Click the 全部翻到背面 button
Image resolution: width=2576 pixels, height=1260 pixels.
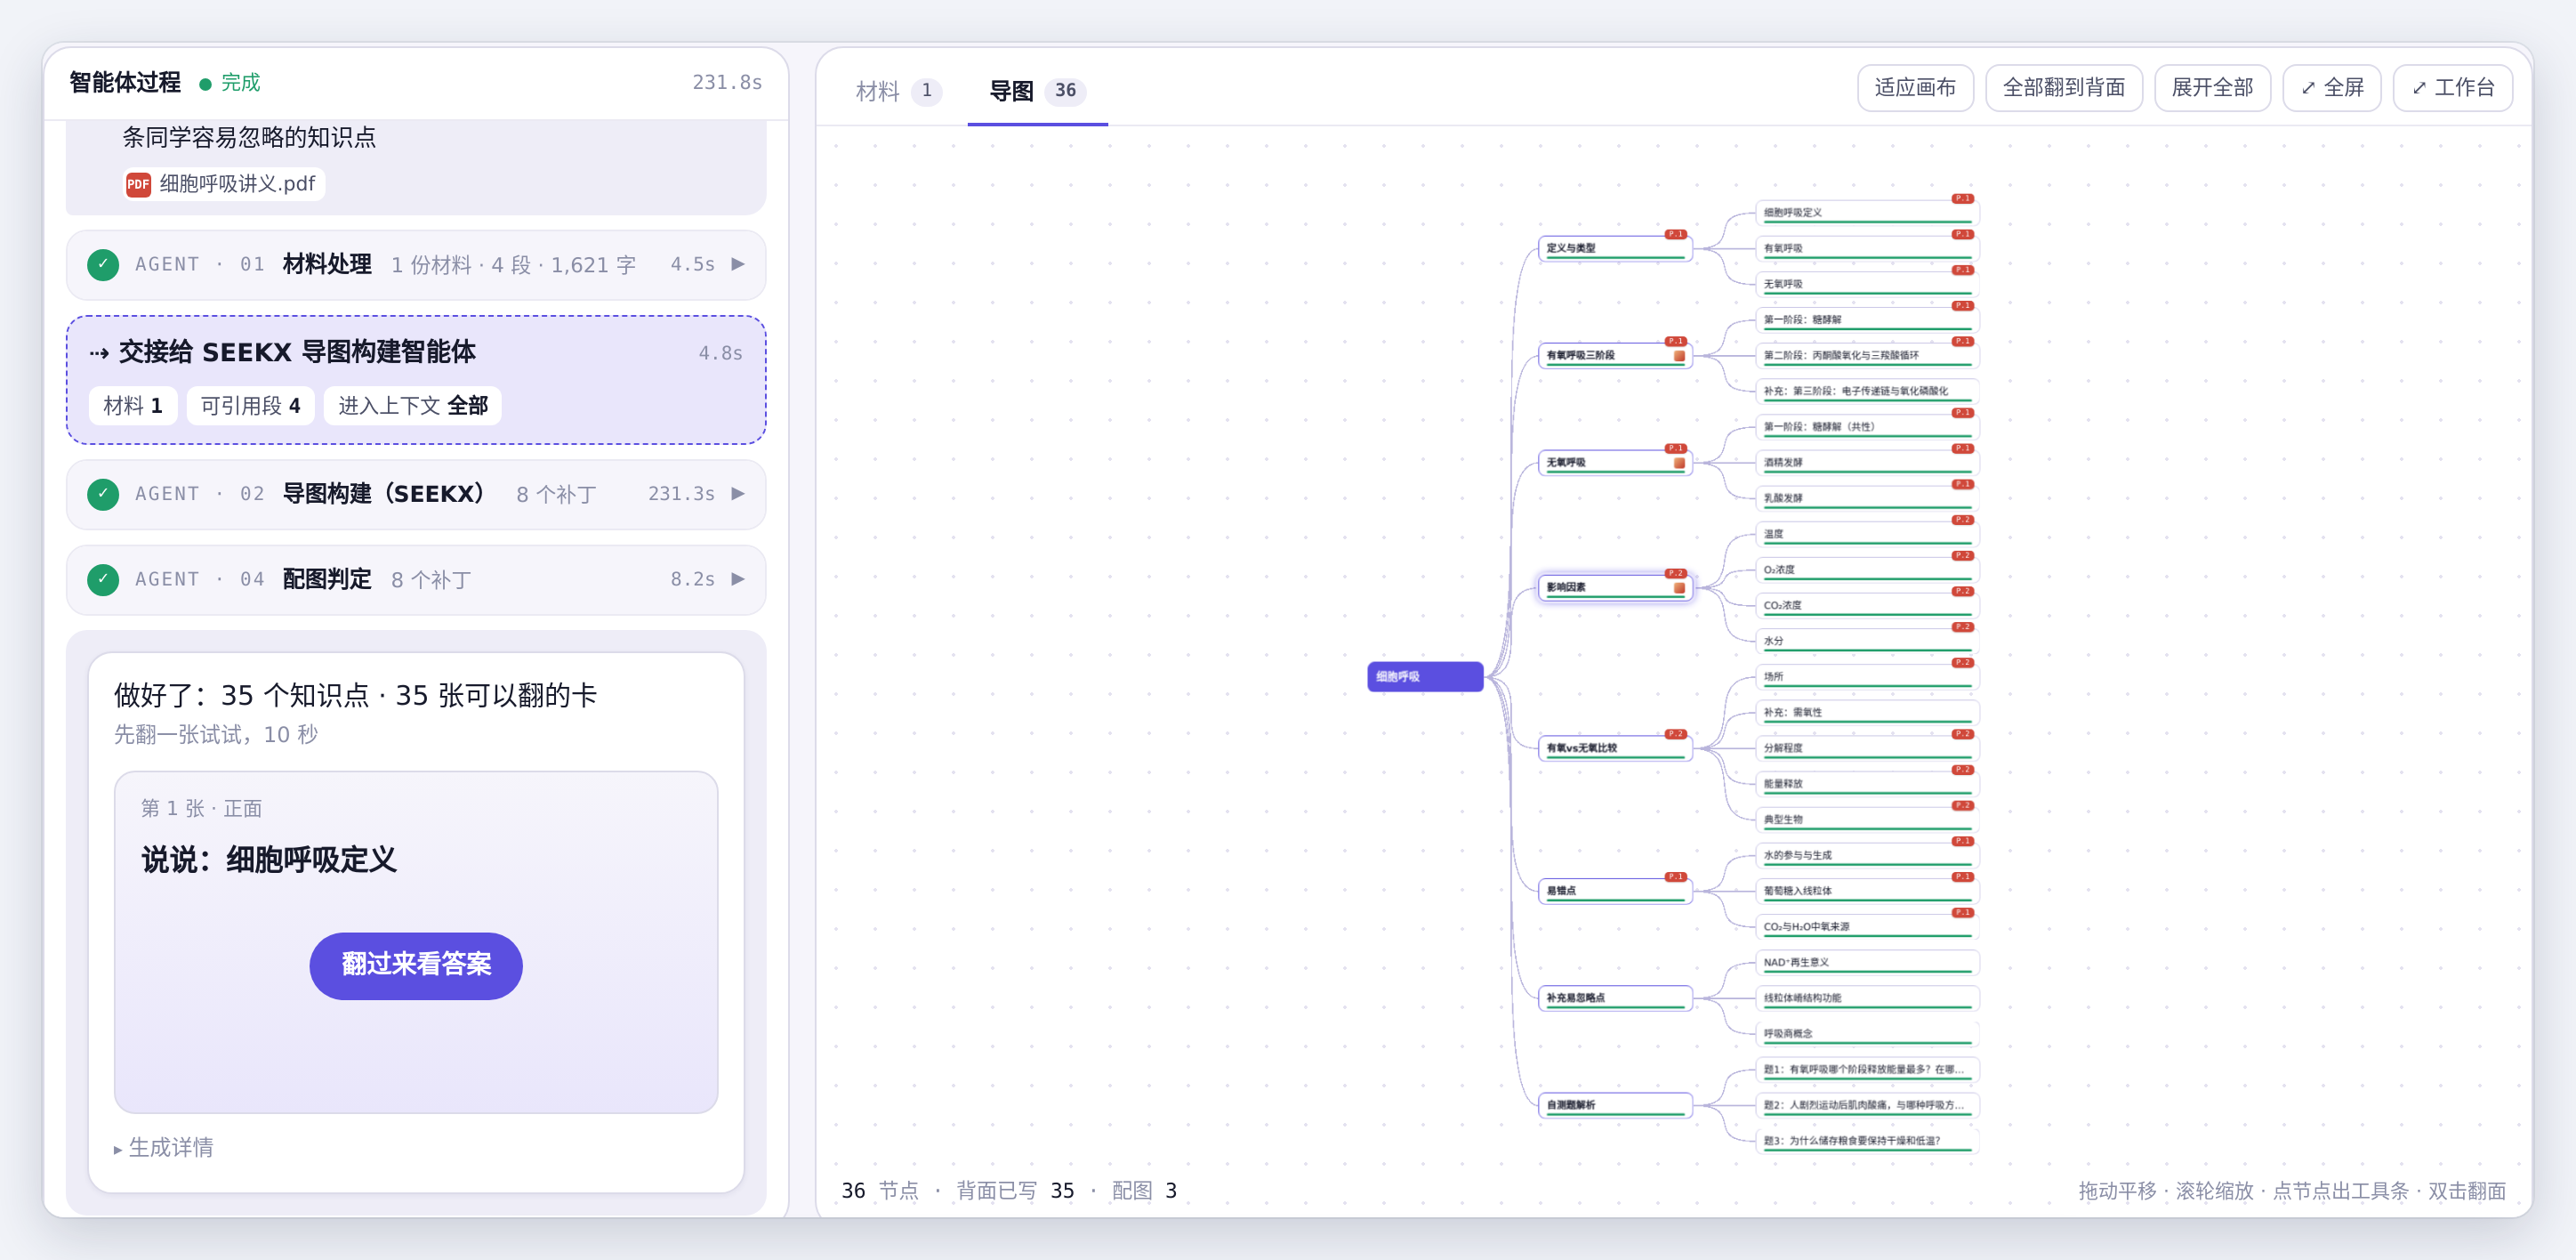(2063, 88)
